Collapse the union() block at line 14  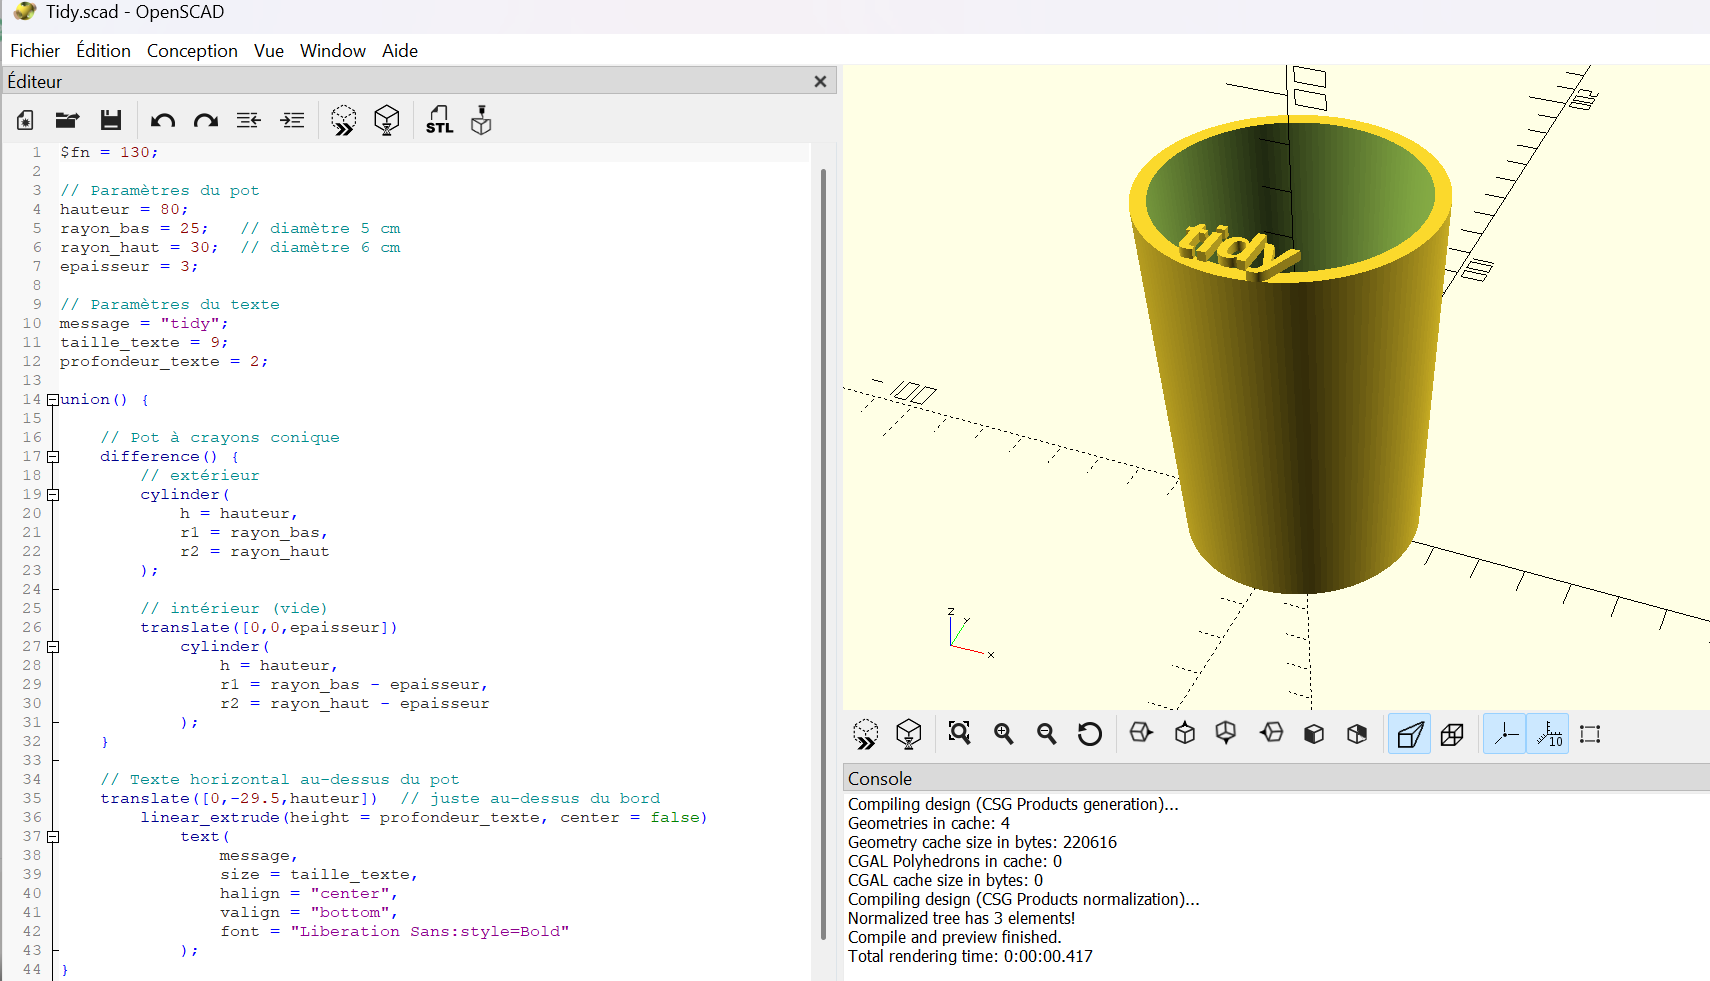pyautogui.click(x=53, y=400)
